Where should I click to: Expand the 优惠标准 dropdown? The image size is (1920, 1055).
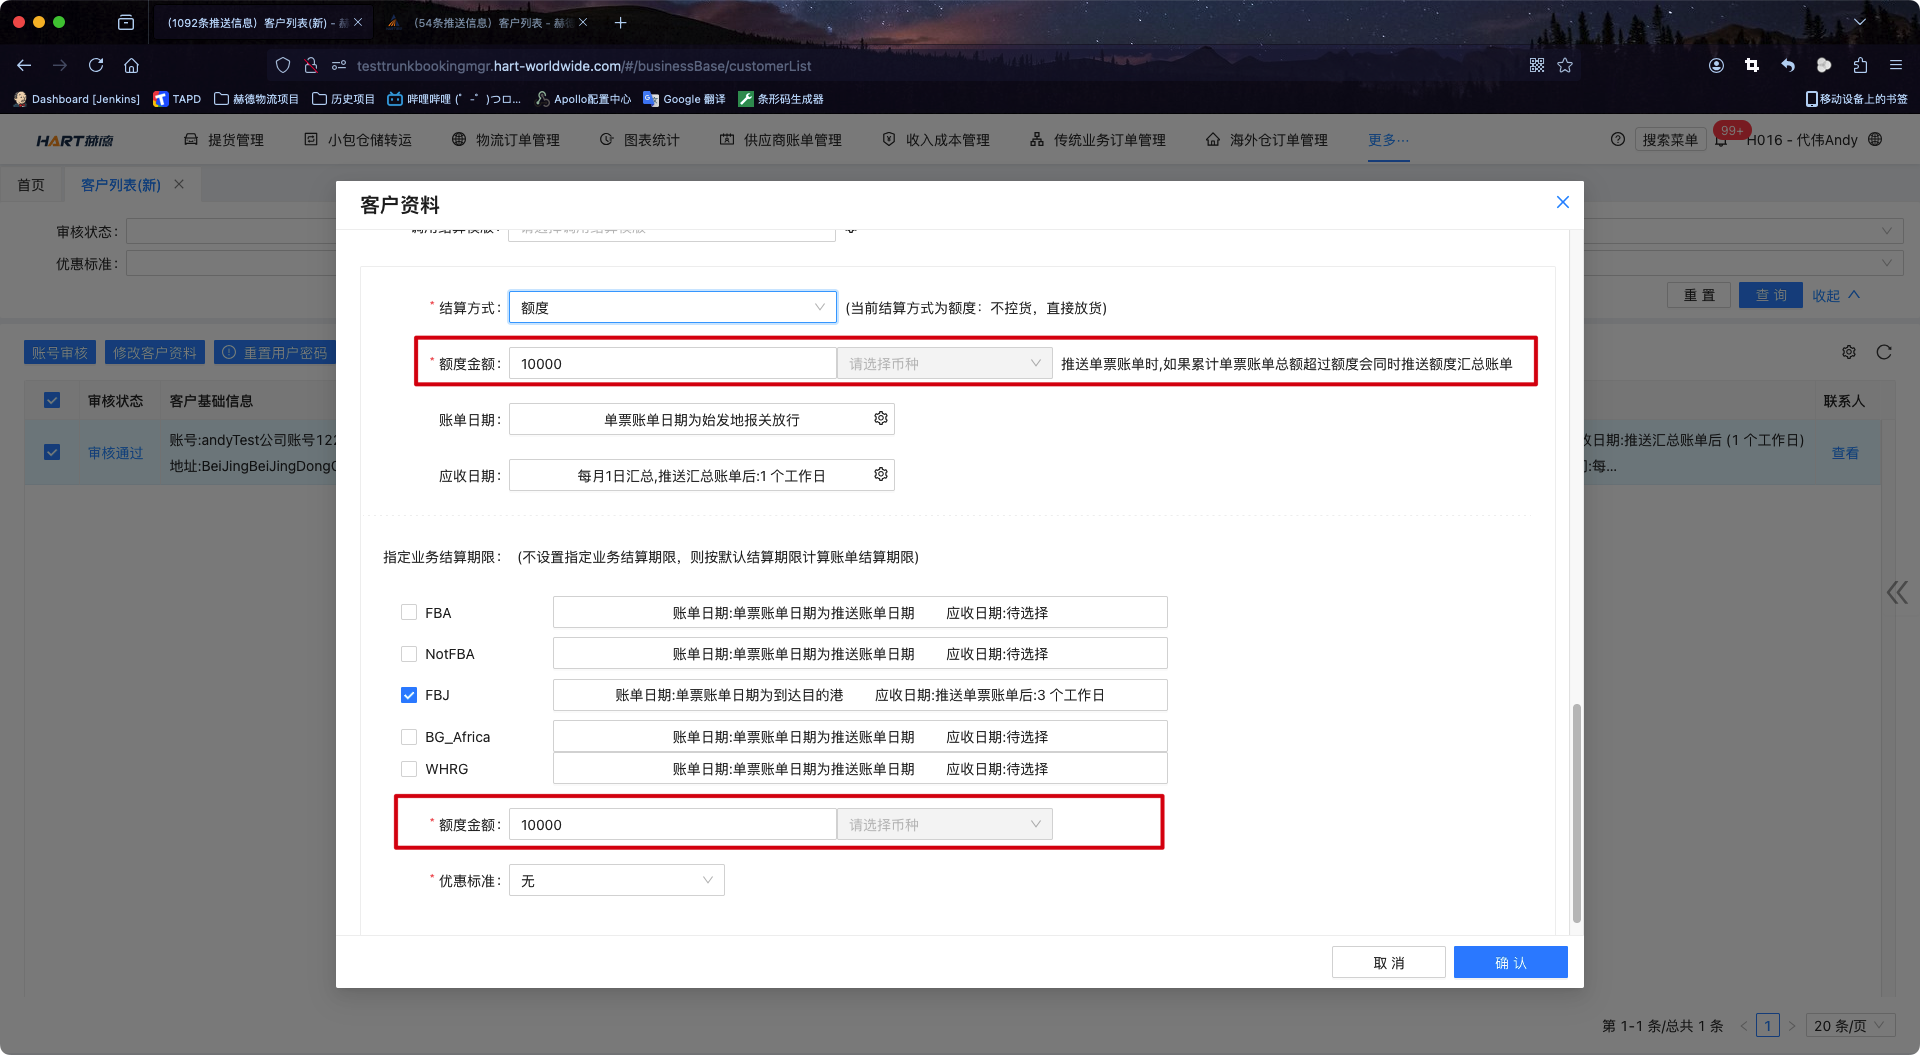point(616,880)
